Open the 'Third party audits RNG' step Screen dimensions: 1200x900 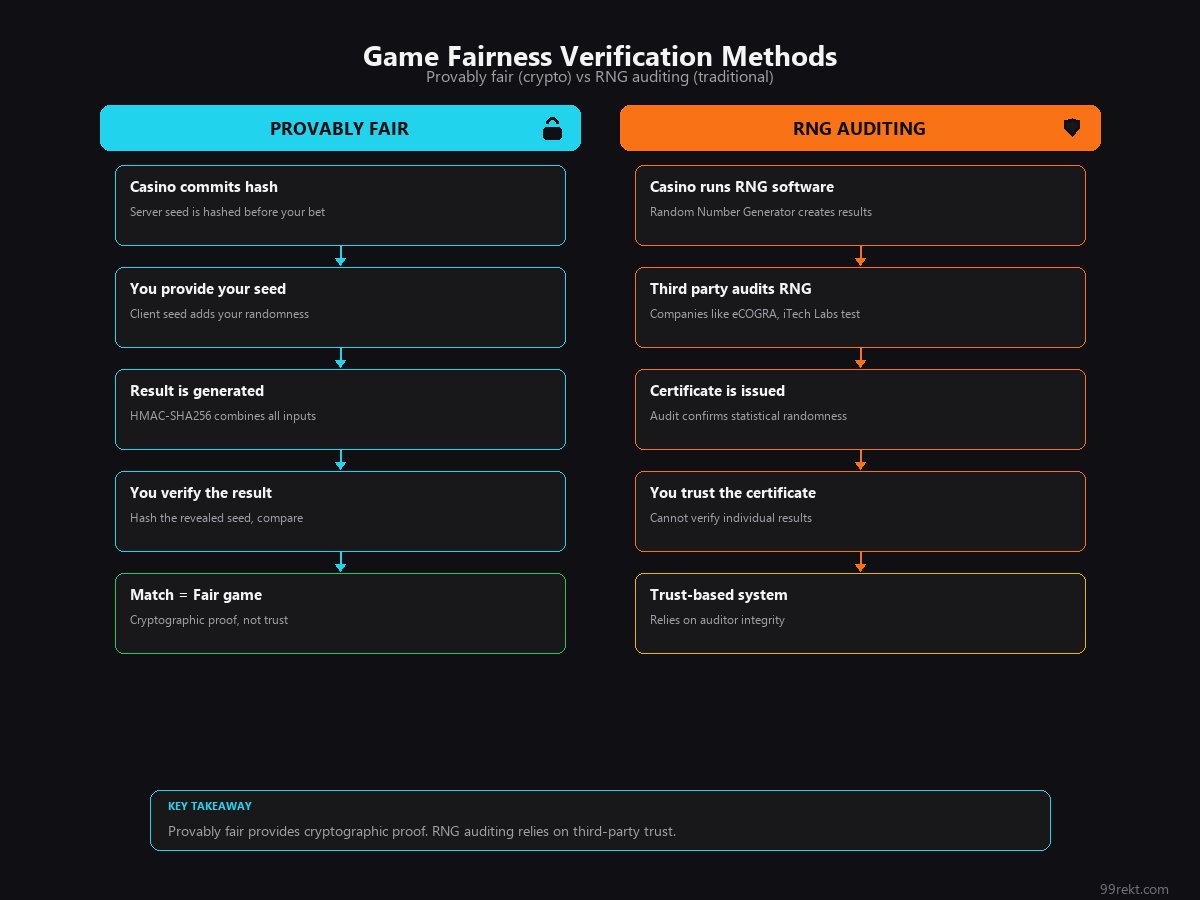[860, 307]
